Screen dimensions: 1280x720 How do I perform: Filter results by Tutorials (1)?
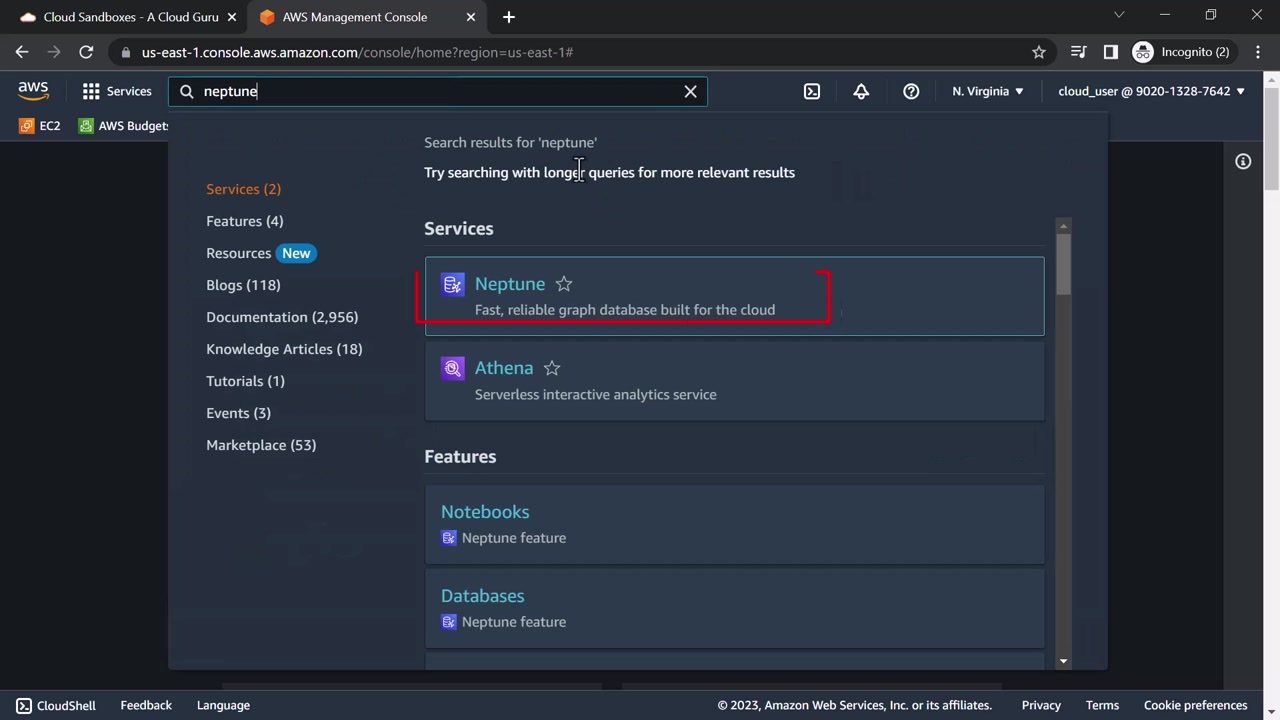tap(245, 381)
